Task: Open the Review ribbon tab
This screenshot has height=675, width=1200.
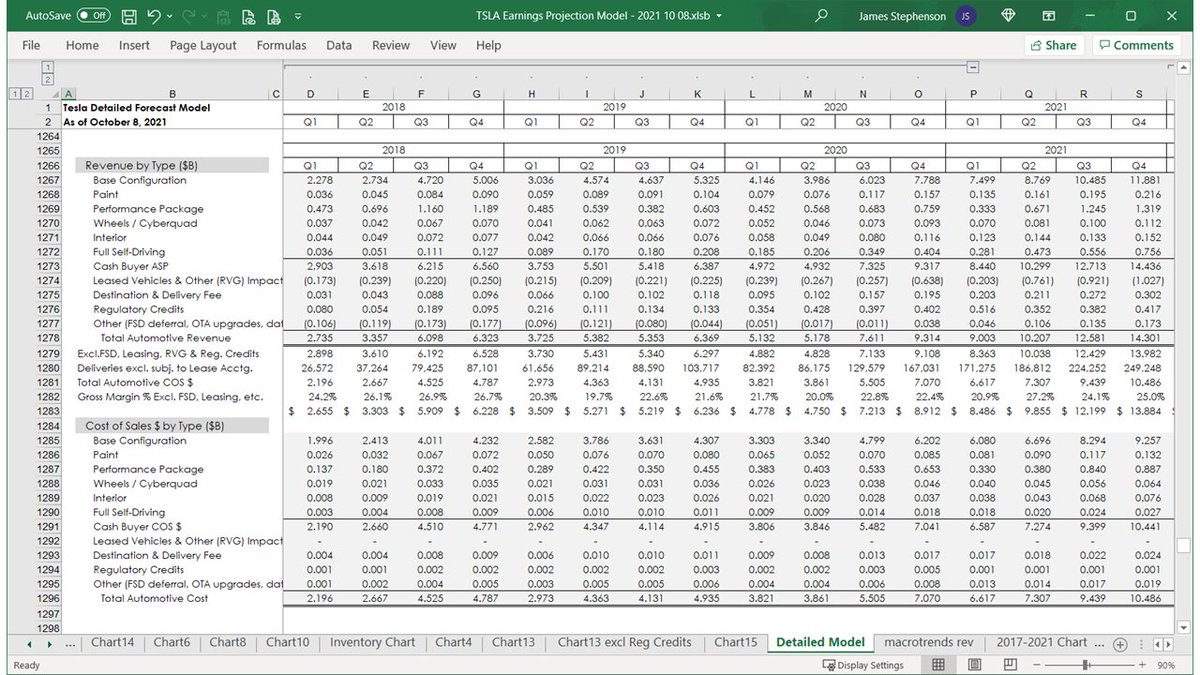Action: 391,45
